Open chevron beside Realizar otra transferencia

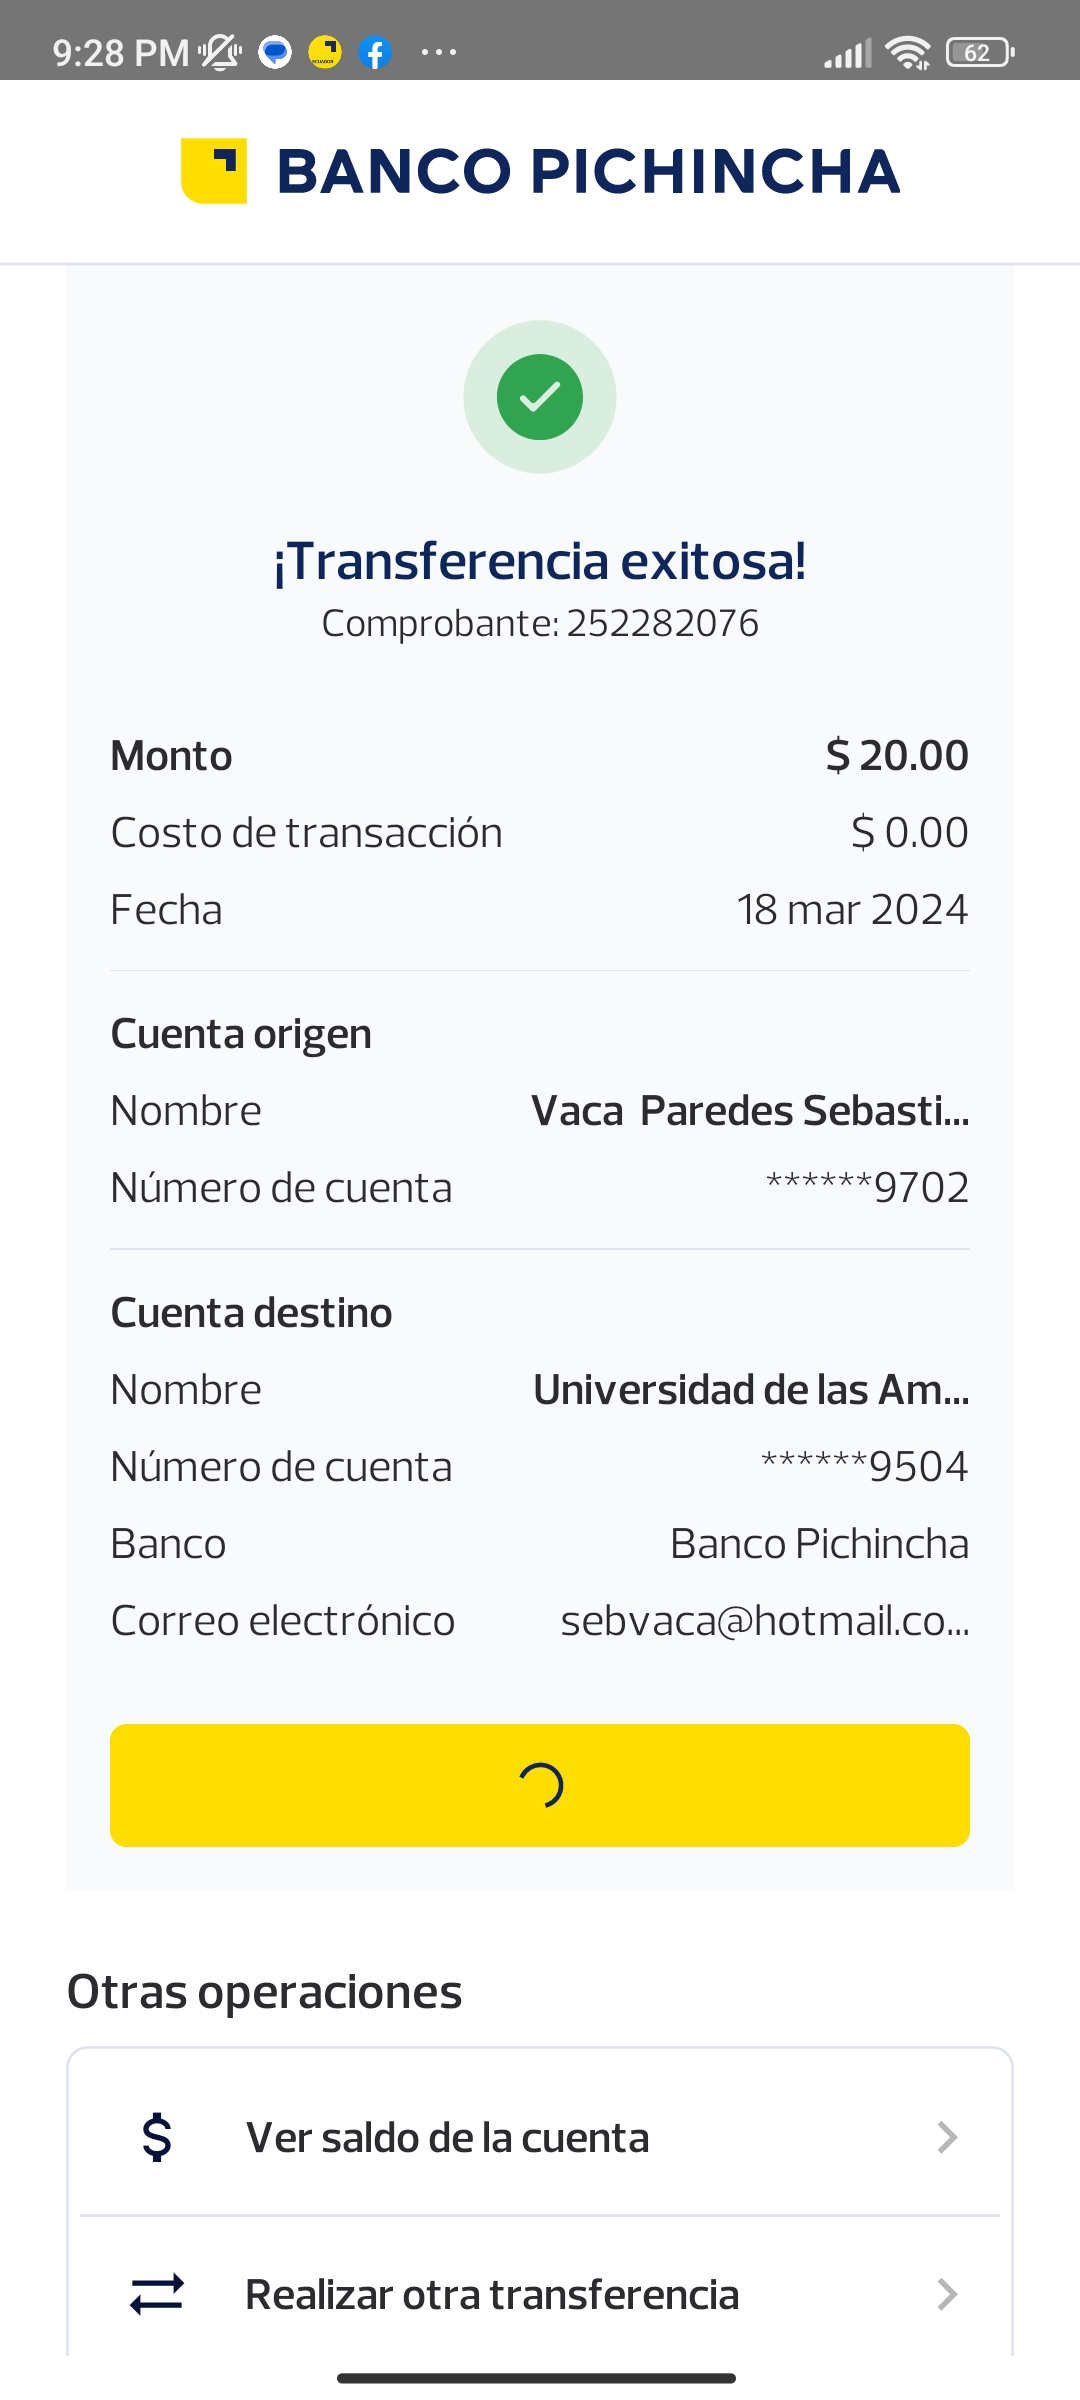[947, 2294]
